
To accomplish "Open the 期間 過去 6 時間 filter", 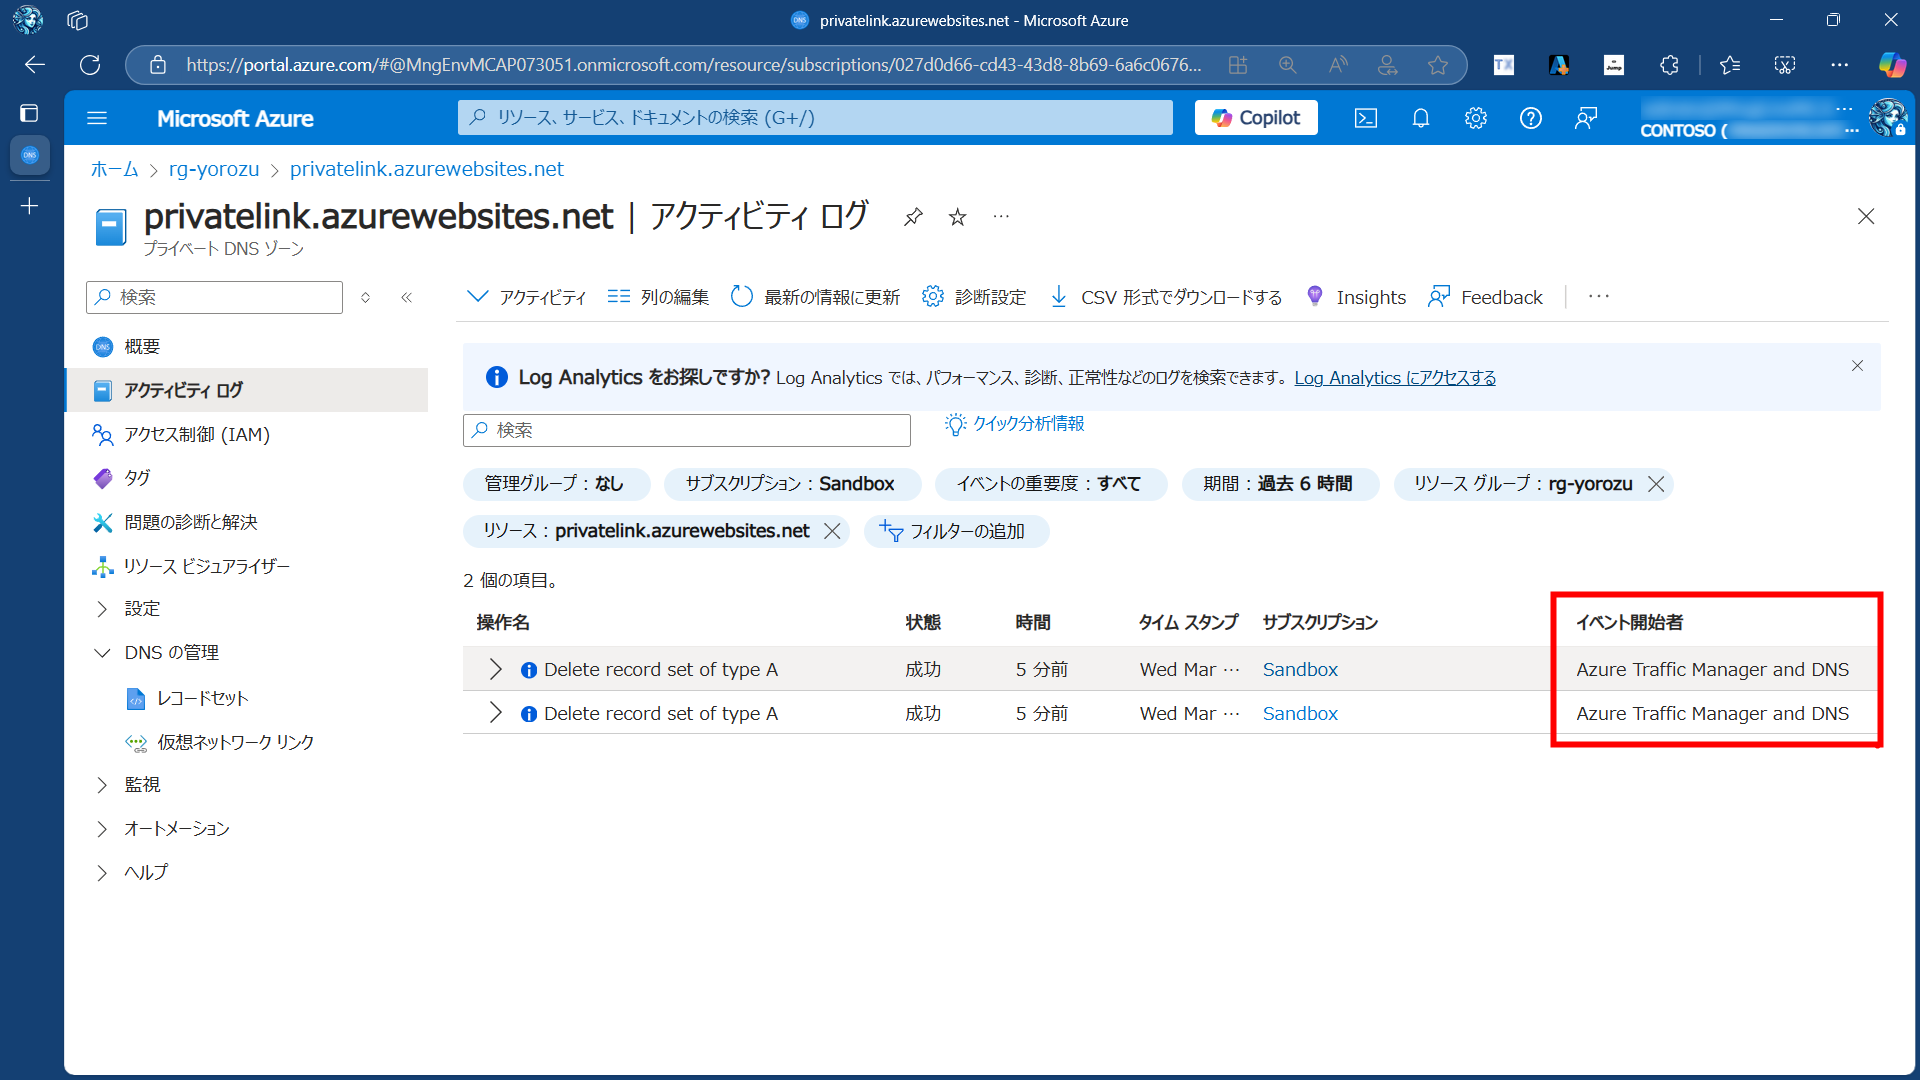I will point(1278,484).
